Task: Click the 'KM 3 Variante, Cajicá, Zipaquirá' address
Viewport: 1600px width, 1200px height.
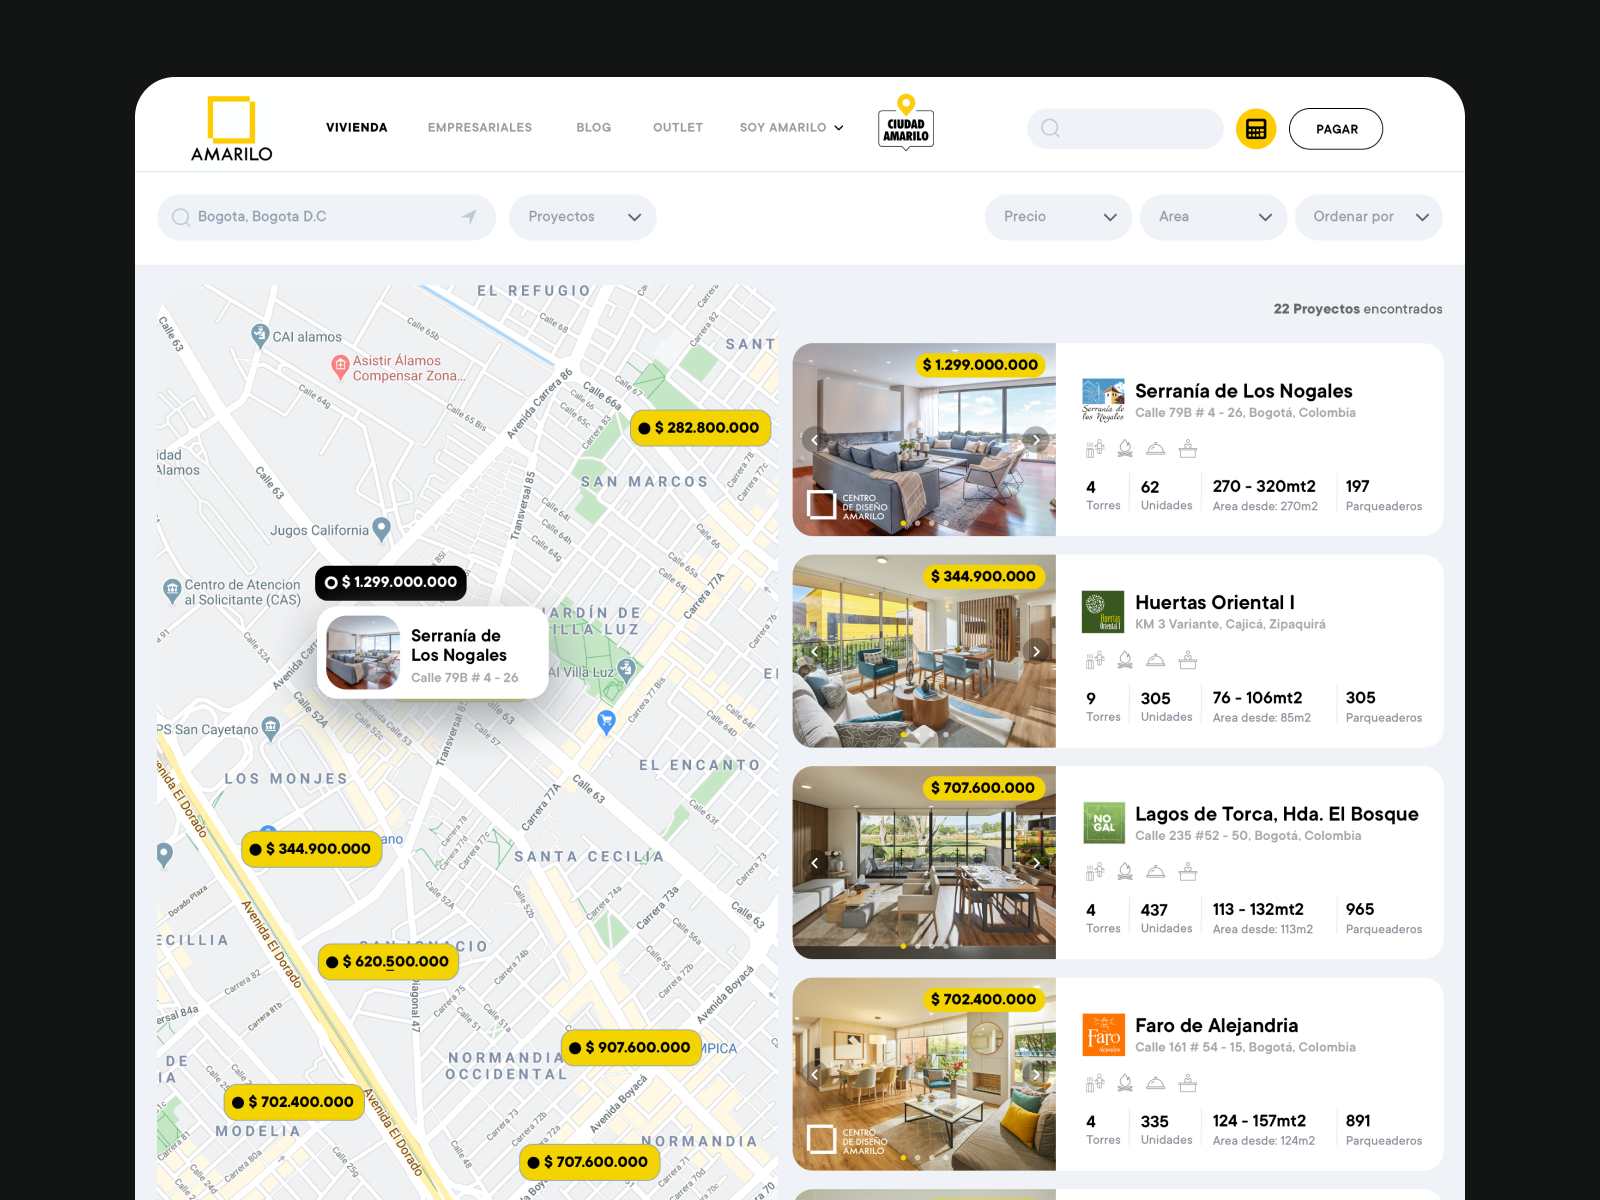Action: 1231,625
